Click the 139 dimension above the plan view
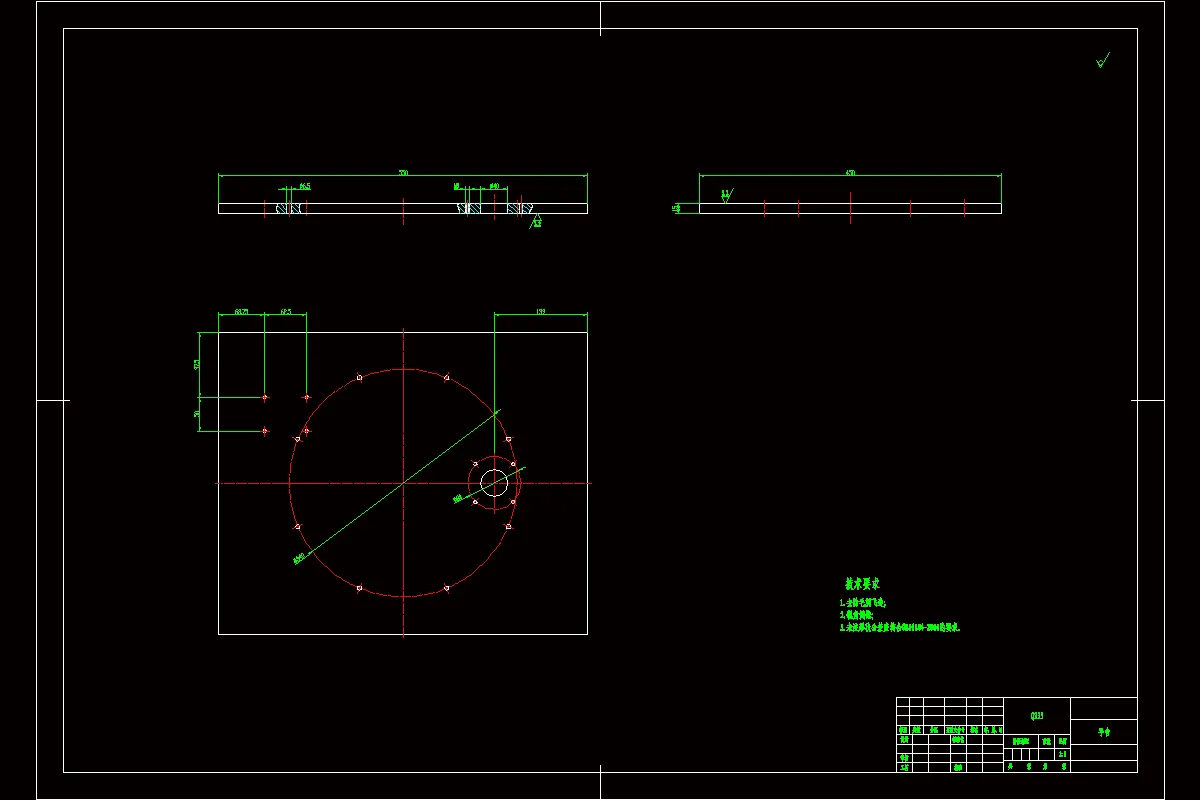 [x=541, y=312]
